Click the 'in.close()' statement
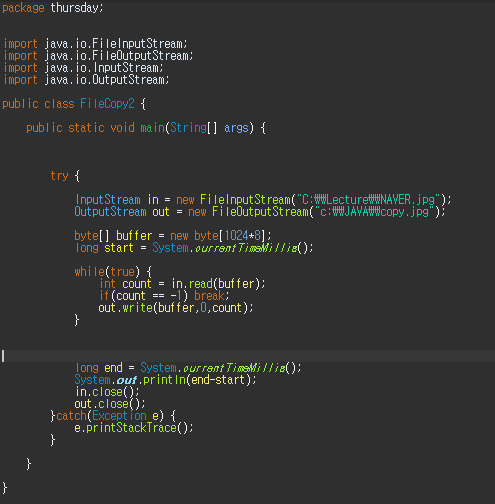The width and height of the screenshot is (495, 504). pos(107,392)
